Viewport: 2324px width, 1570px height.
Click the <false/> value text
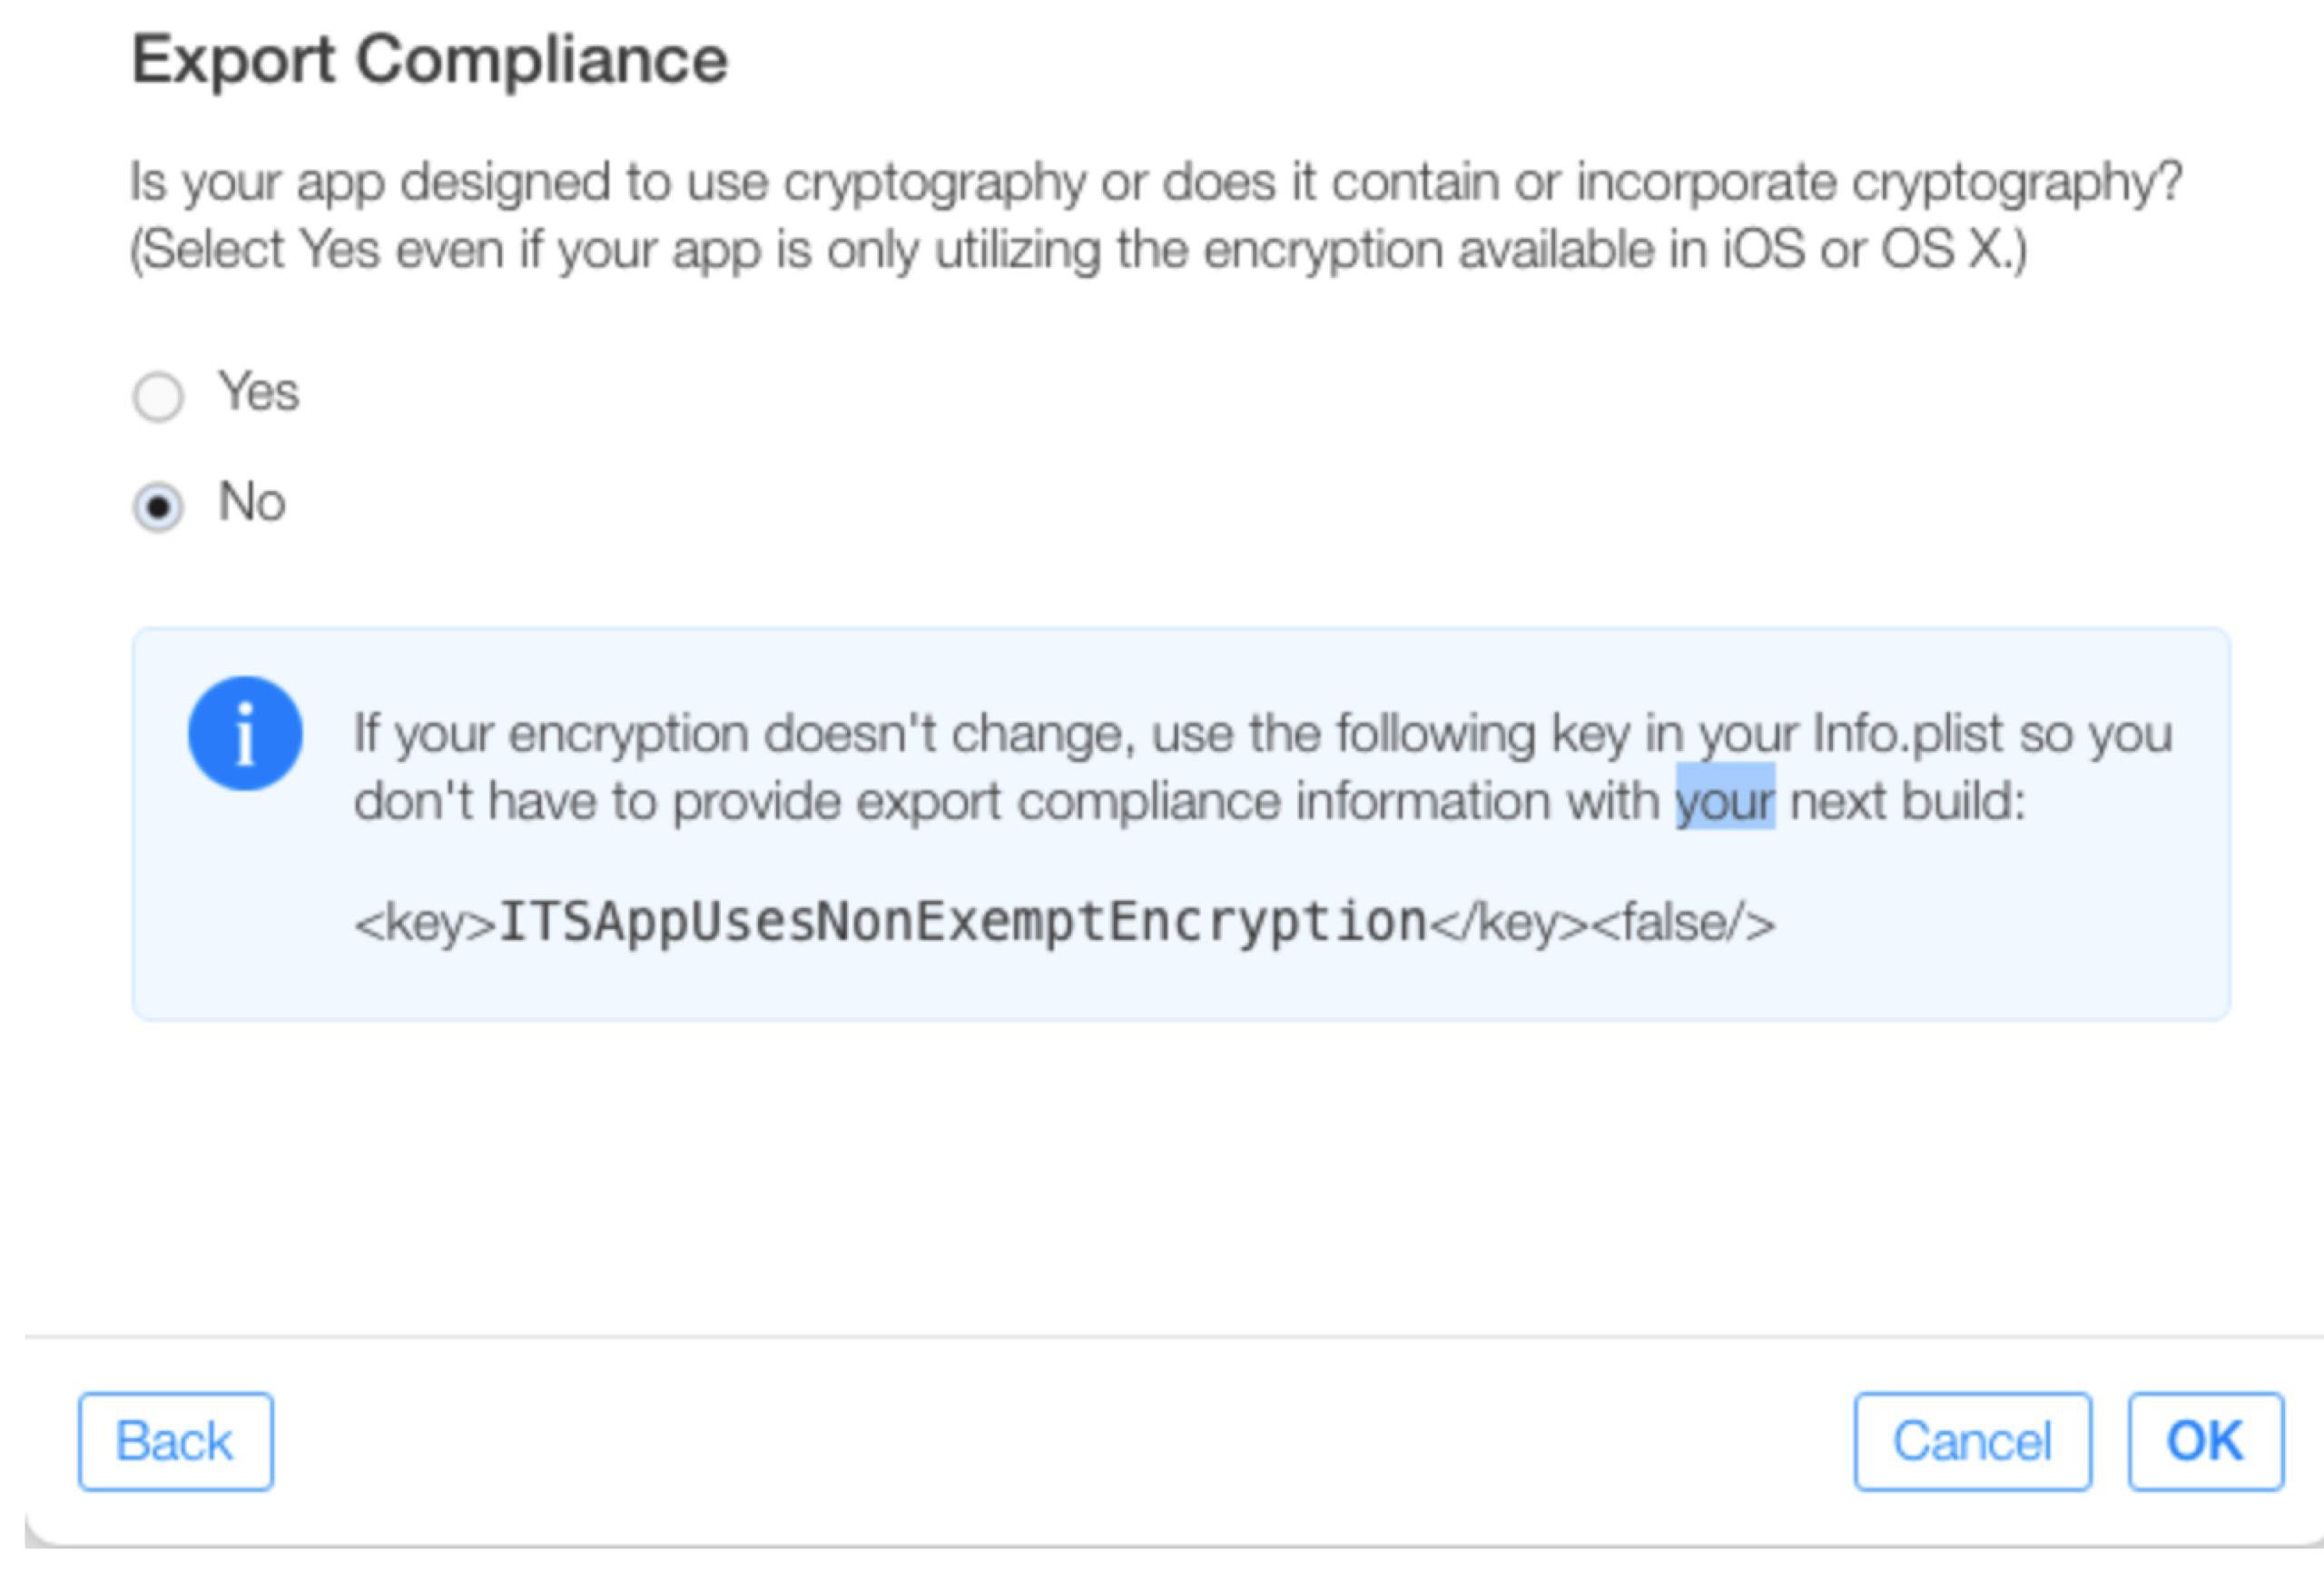(1683, 922)
